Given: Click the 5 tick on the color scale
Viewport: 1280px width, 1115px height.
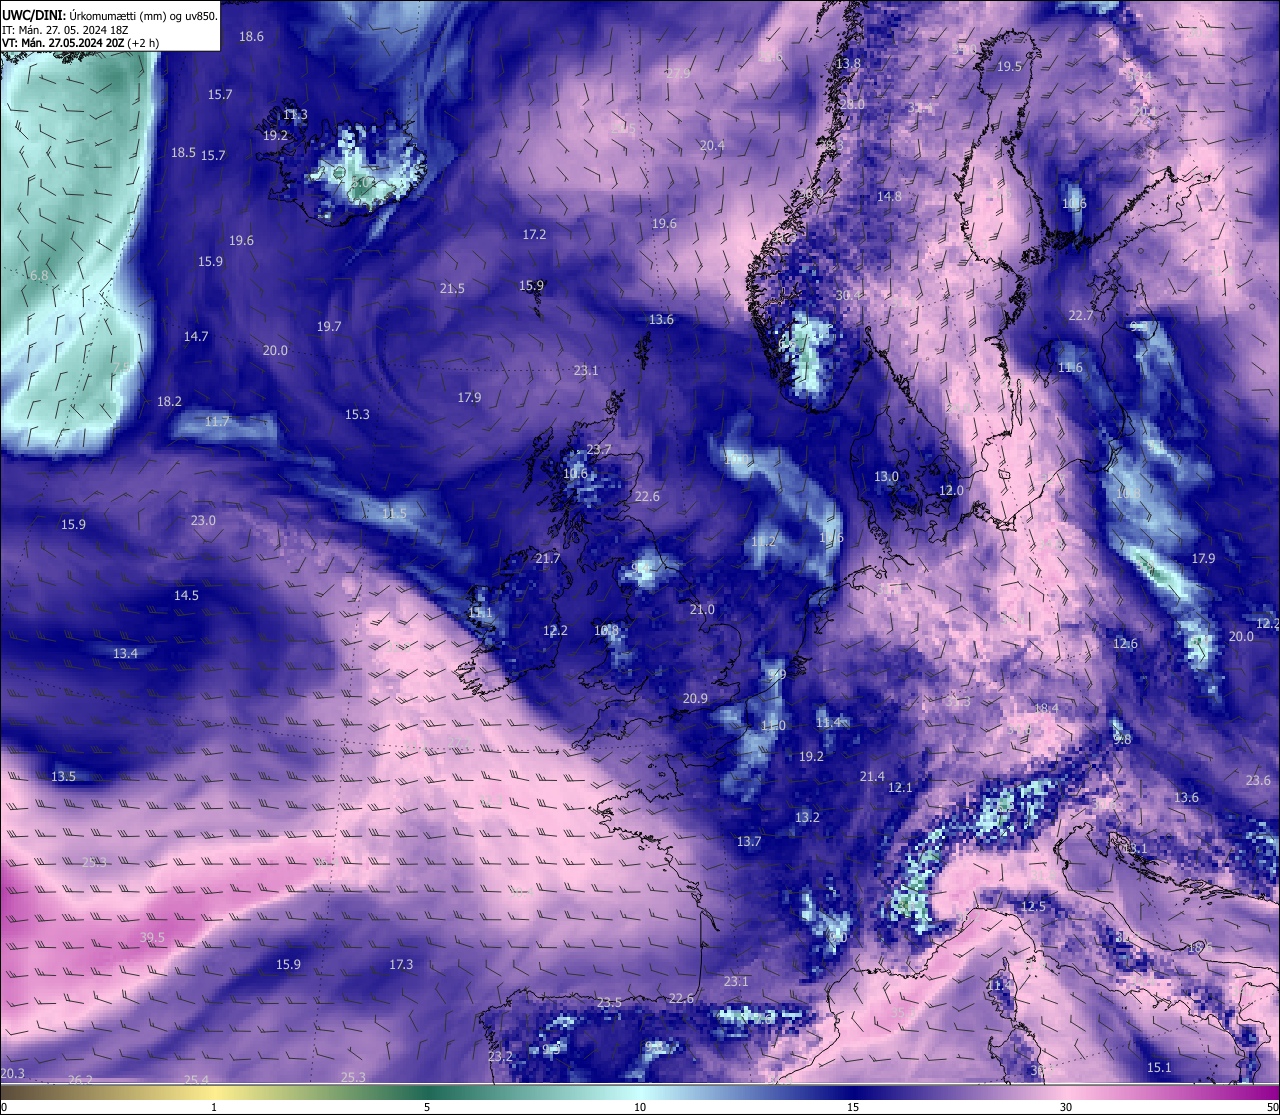Looking at the screenshot, I should pos(427,1107).
